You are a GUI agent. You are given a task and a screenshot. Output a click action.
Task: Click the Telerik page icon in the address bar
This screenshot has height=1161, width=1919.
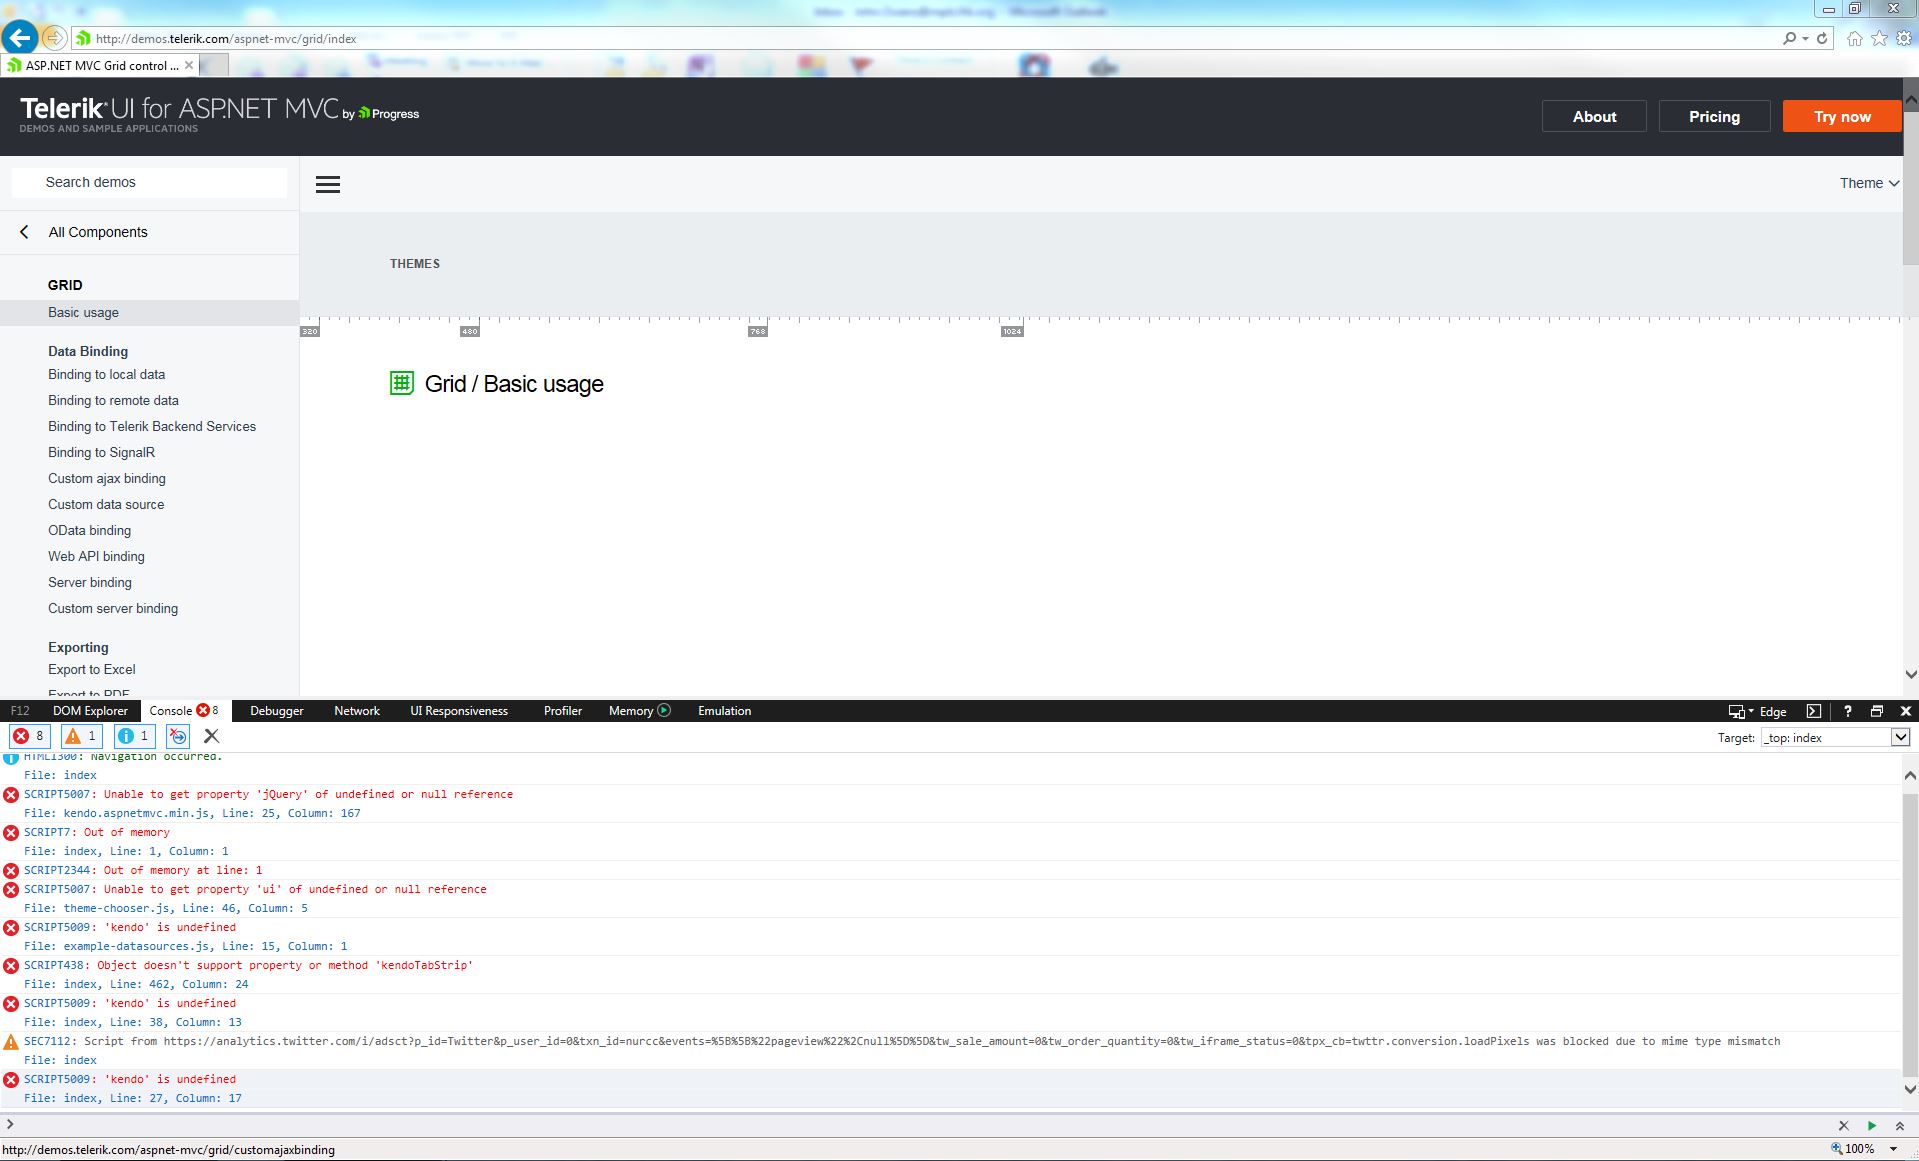84,38
